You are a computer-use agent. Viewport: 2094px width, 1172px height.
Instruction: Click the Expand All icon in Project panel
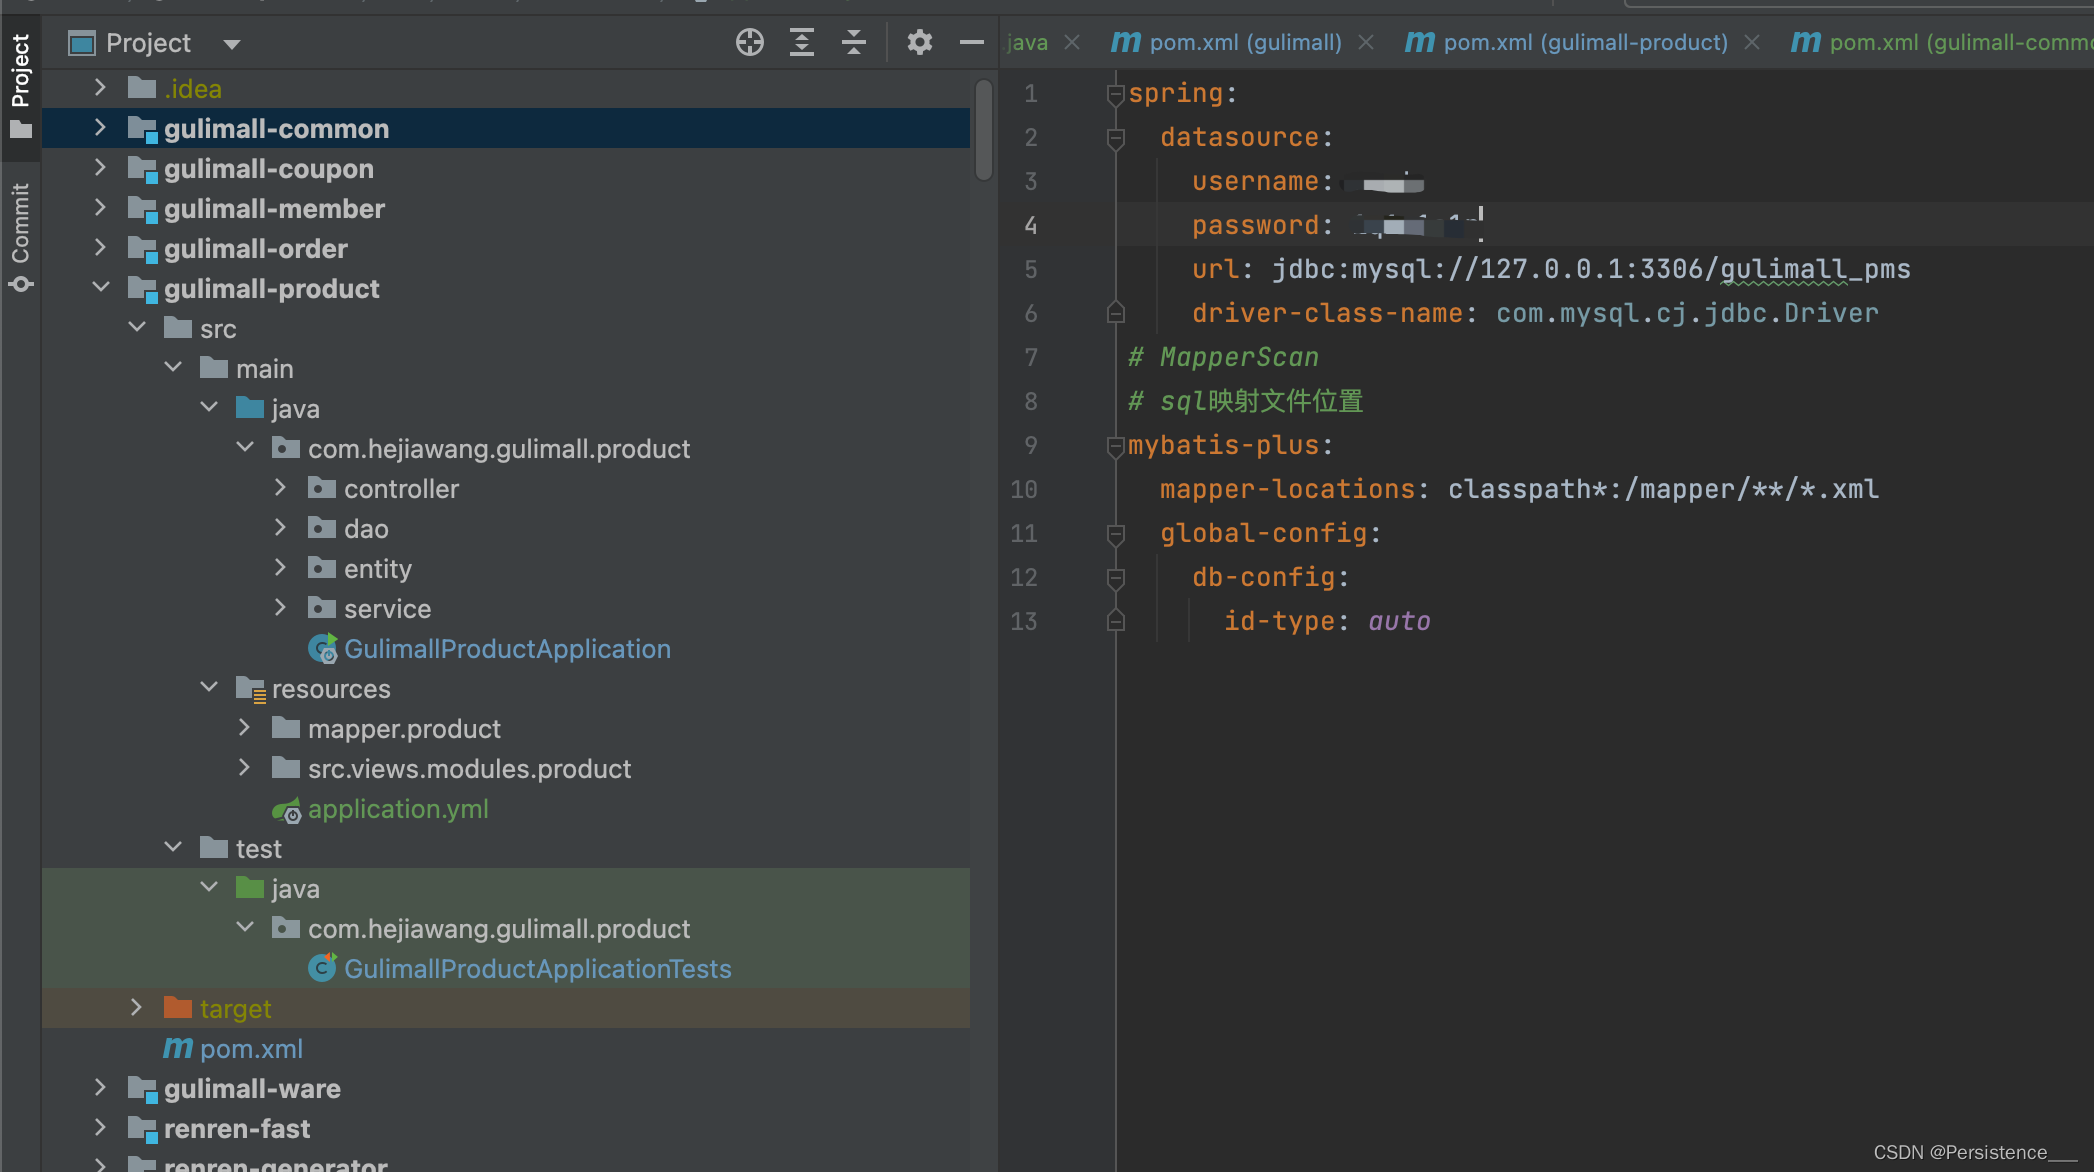click(x=801, y=42)
